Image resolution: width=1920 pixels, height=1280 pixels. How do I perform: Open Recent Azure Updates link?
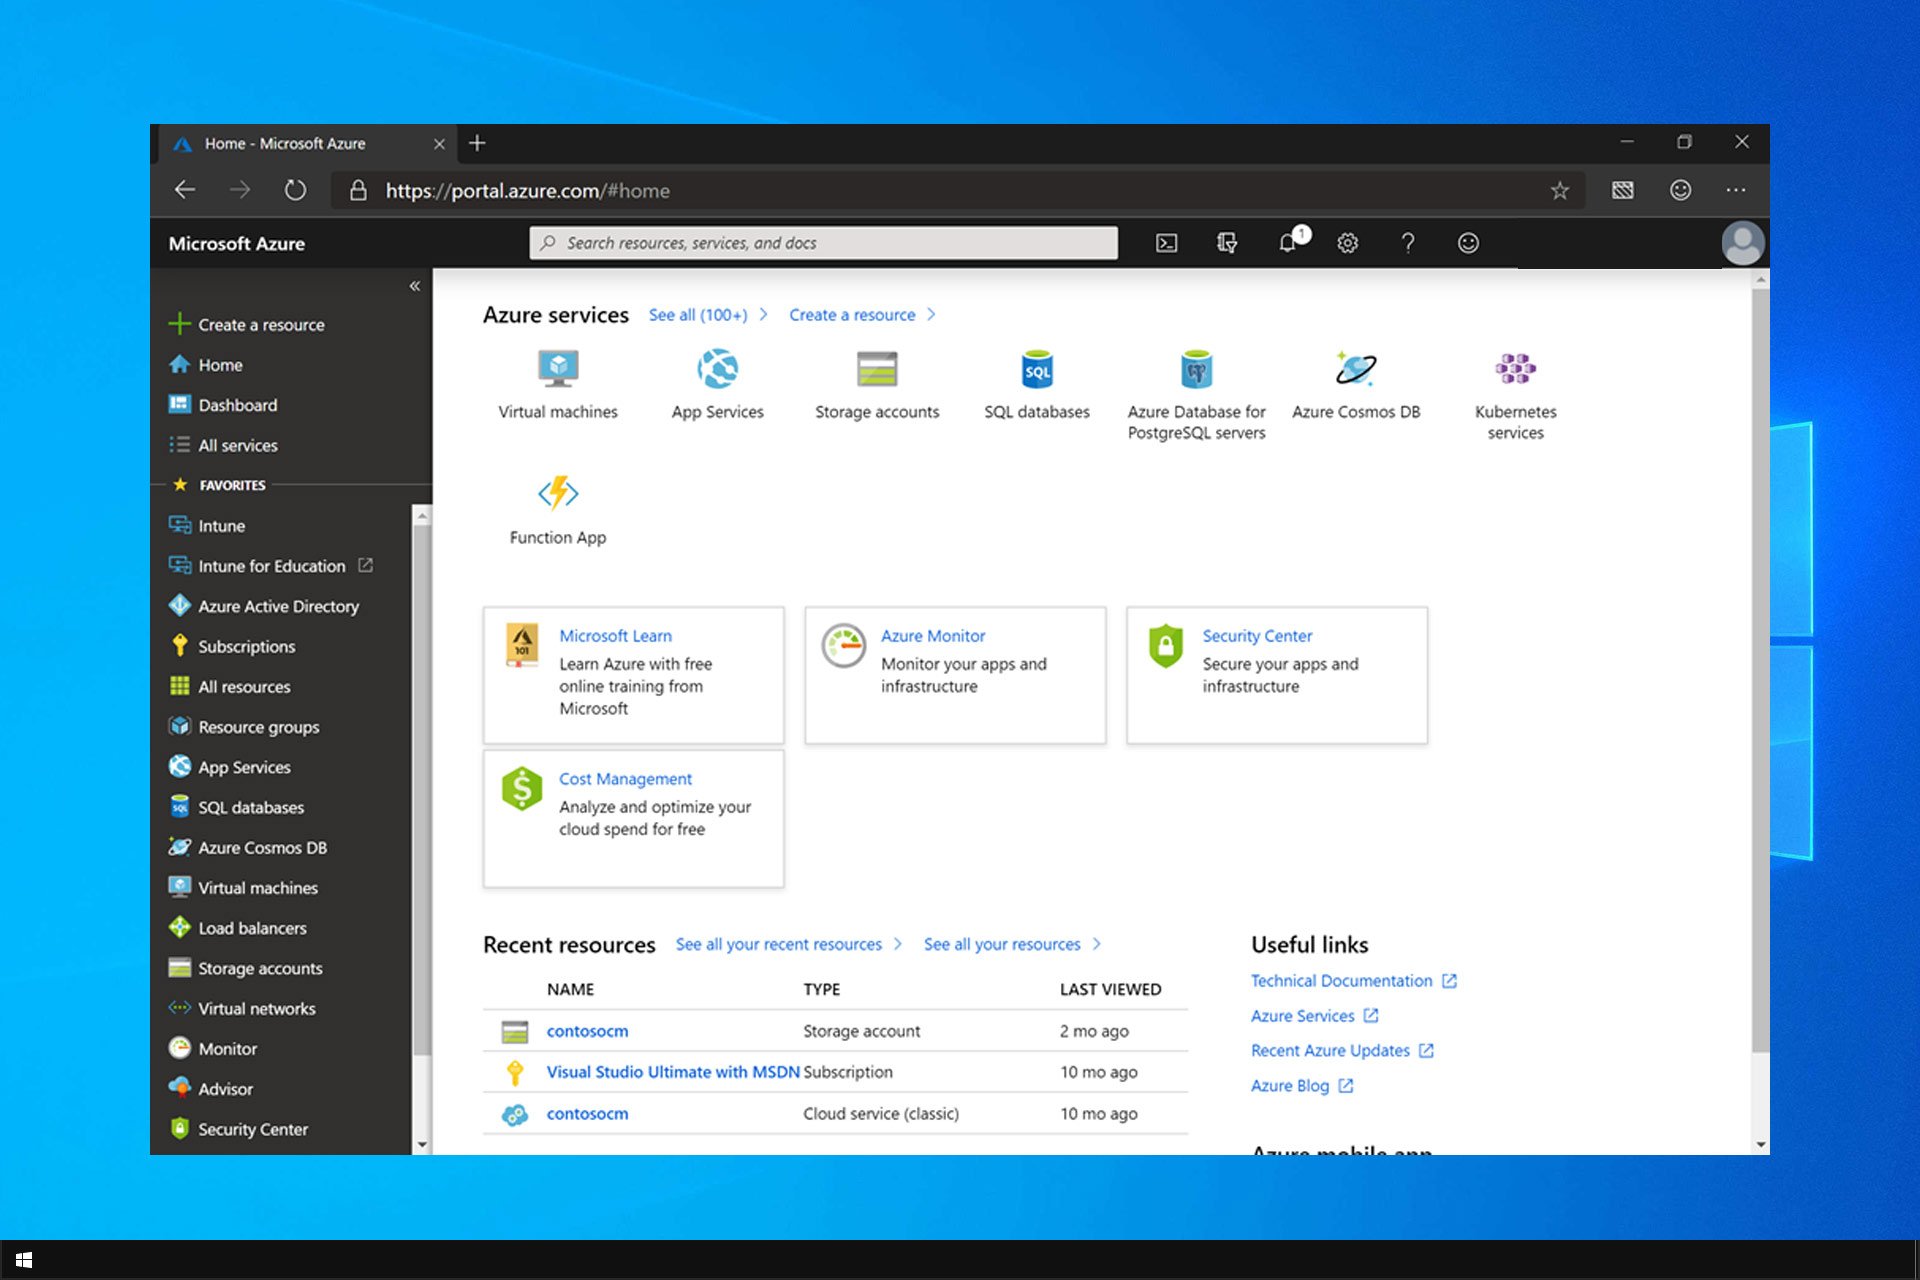pos(1342,1051)
